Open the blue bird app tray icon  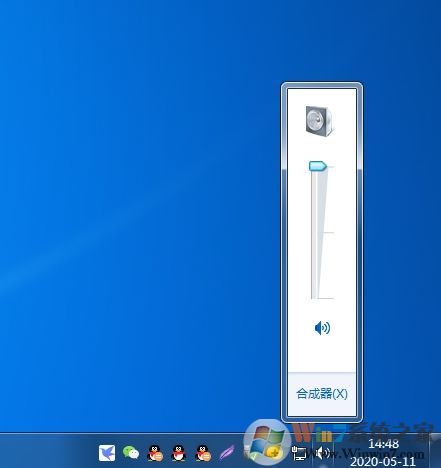[x=107, y=453]
